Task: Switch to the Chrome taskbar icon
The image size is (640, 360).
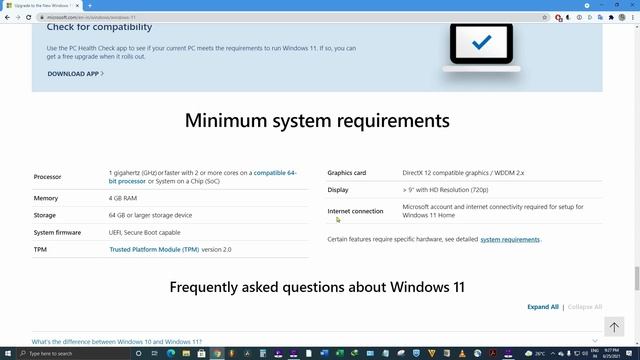Action: (x=217, y=353)
